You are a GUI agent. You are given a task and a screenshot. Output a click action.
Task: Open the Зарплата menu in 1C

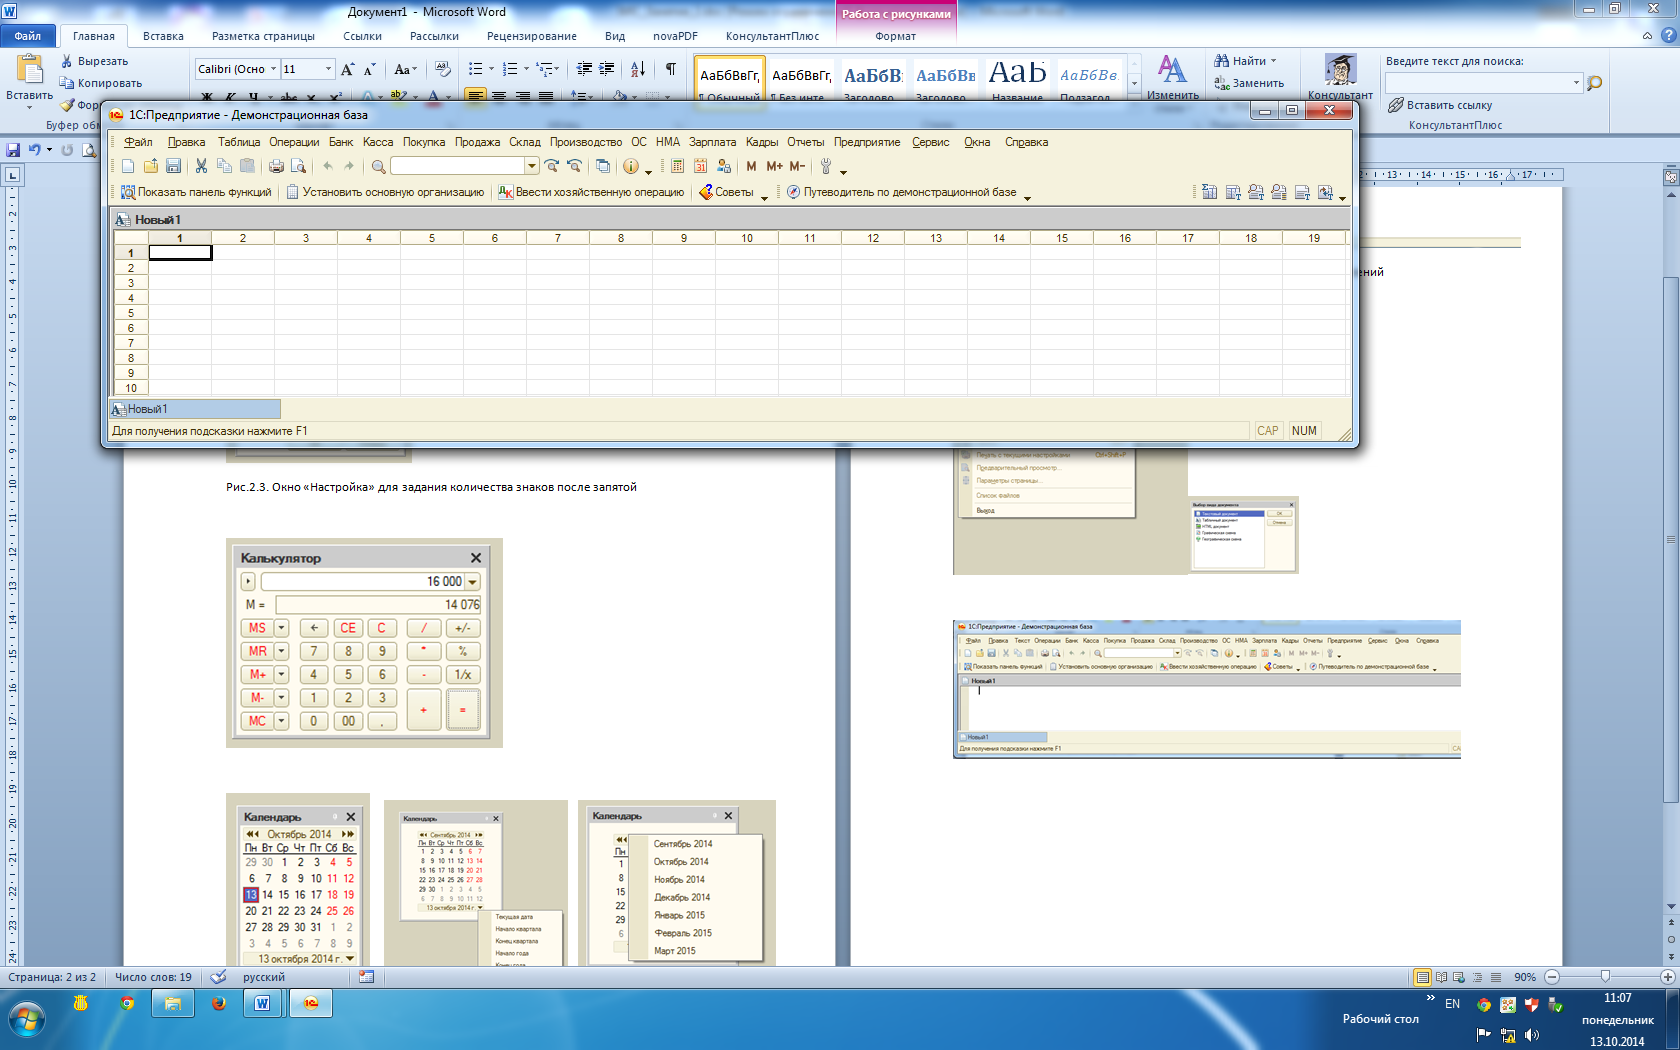point(712,142)
